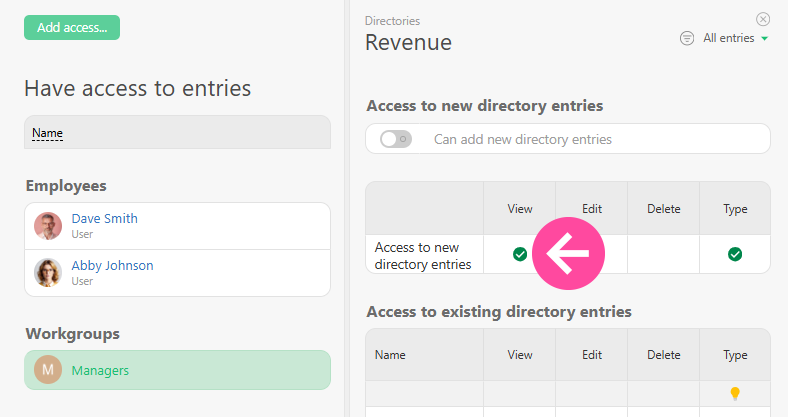Go back to Directories breadcrumb
The image size is (788, 417).
pos(392,20)
